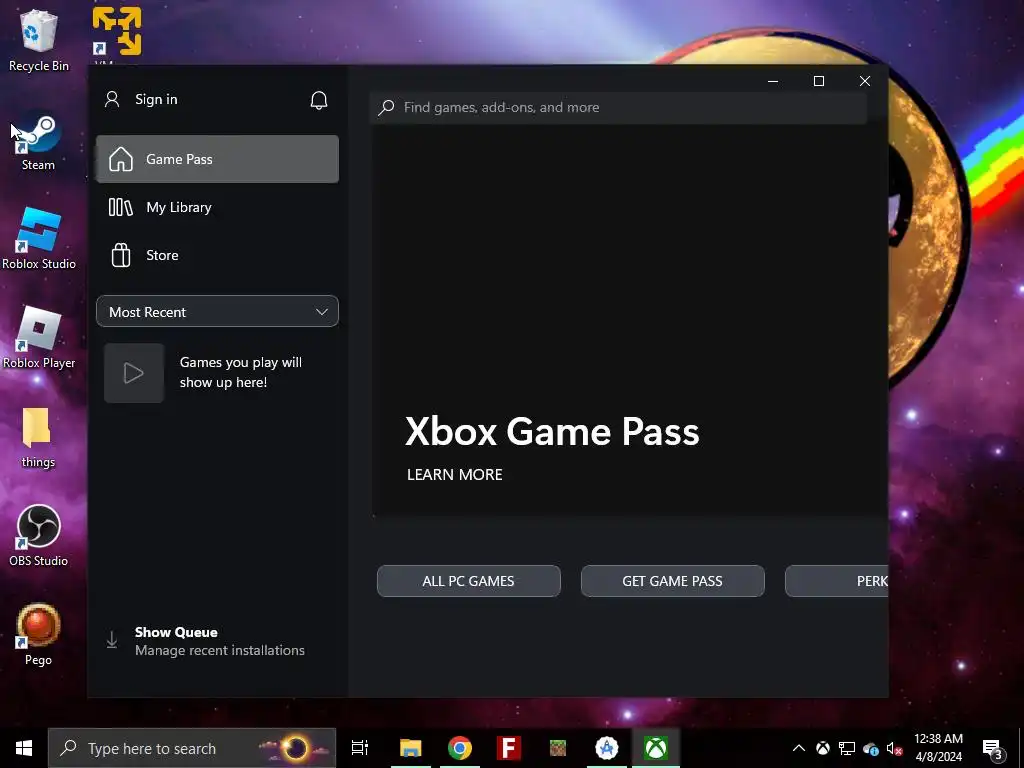Select Steam desktop shortcut

39,142
